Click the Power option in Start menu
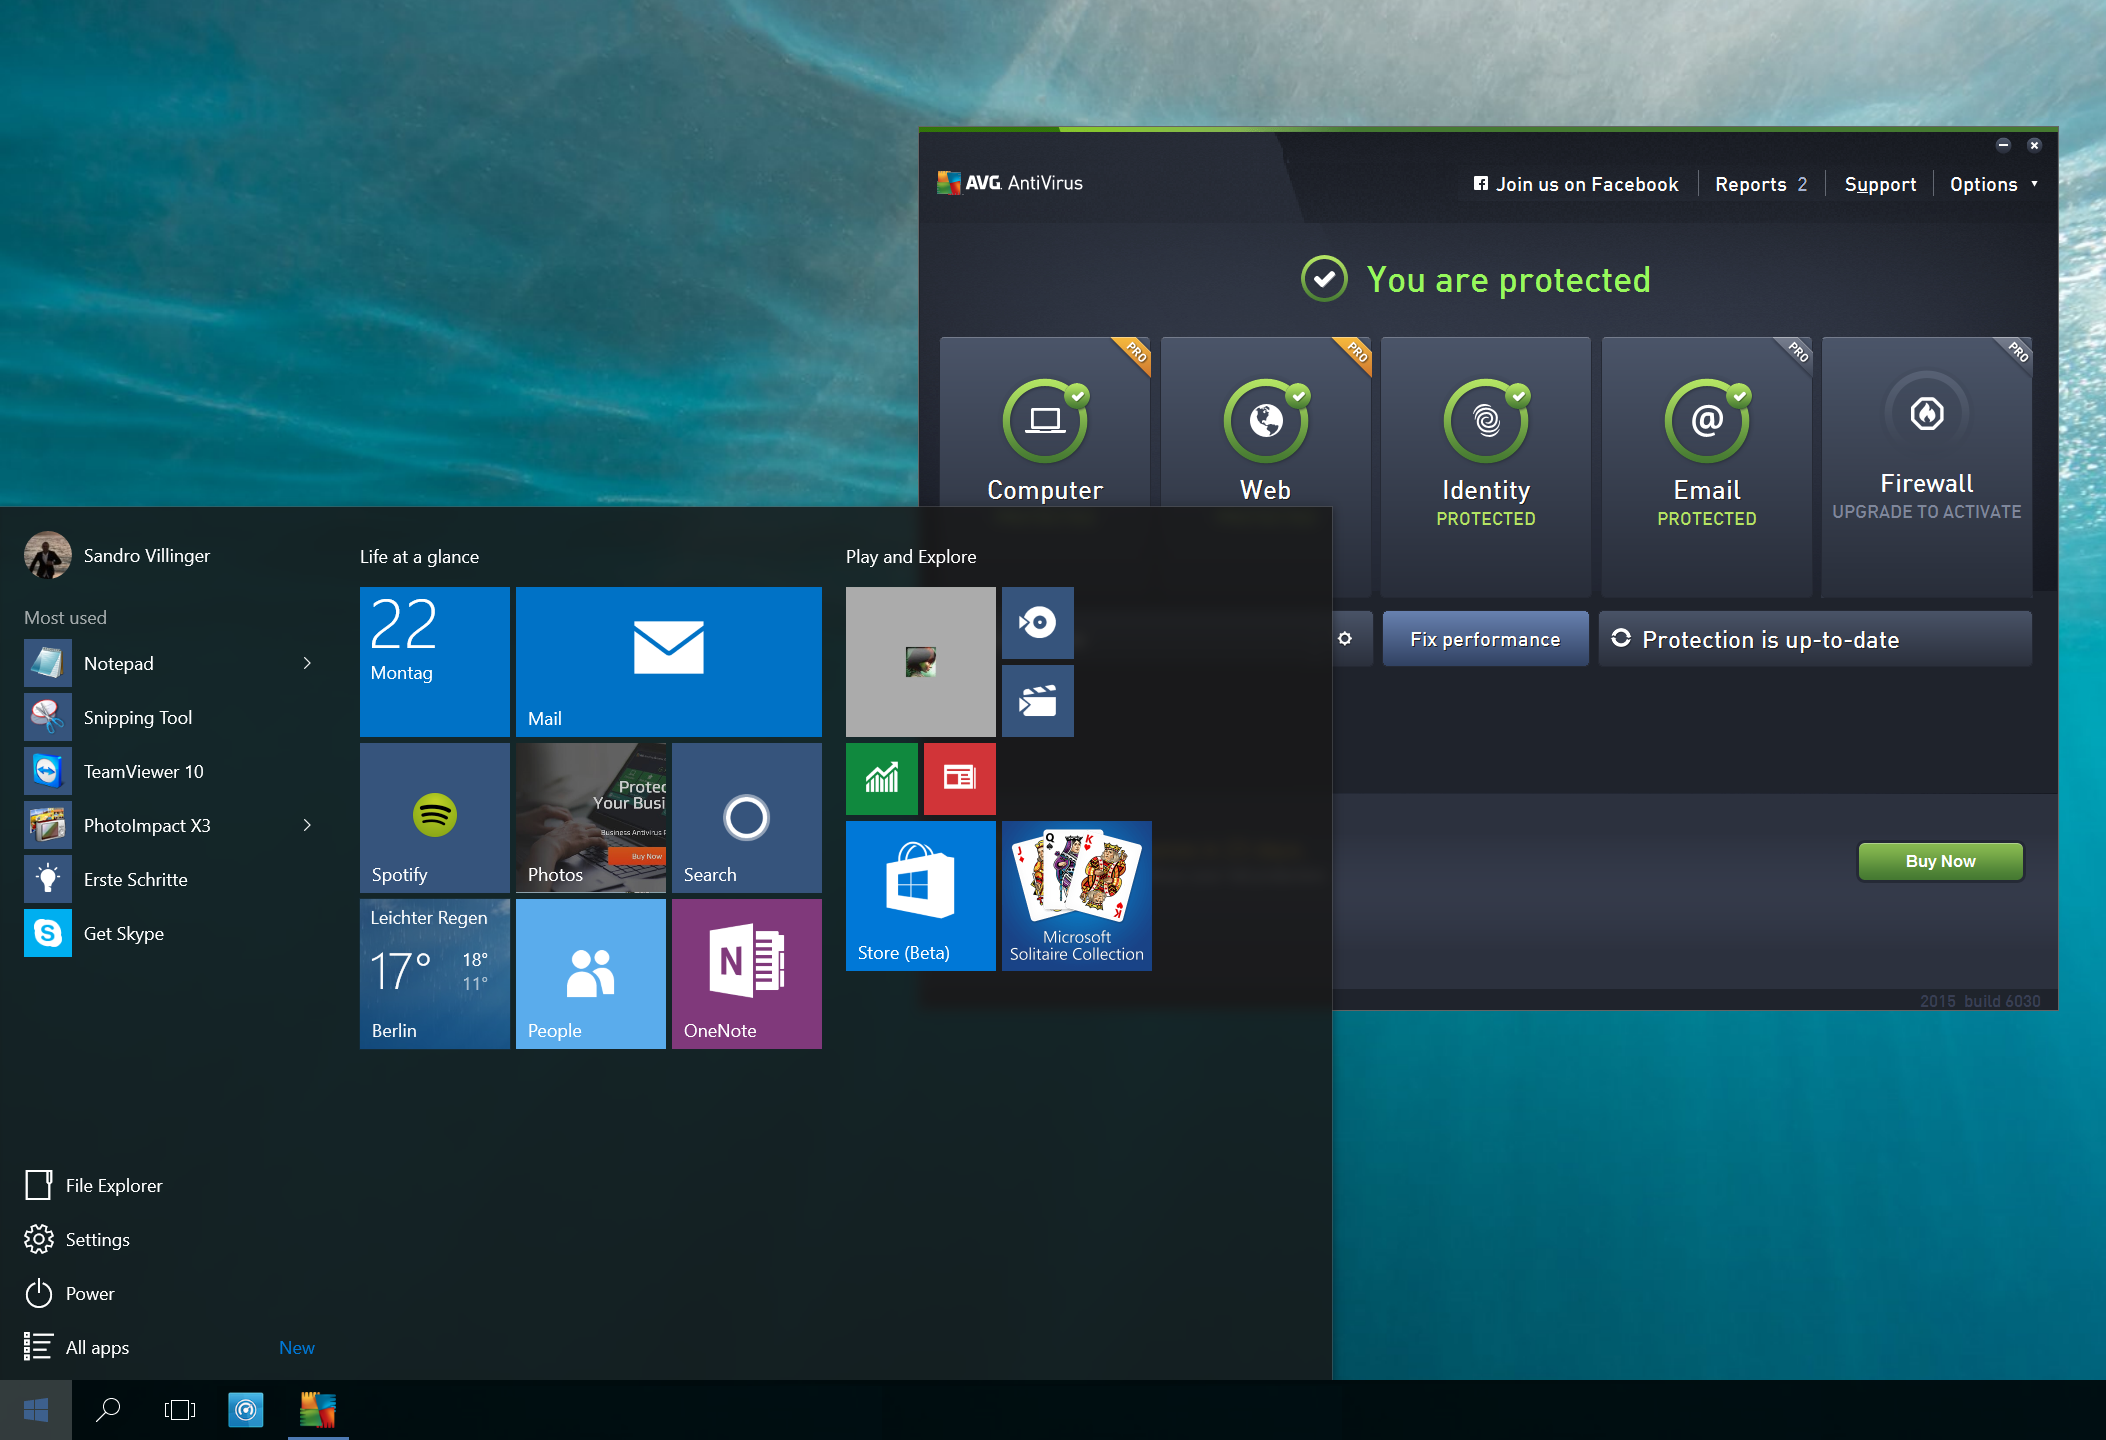2106x1440 pixels. [x=70, y=1293]
